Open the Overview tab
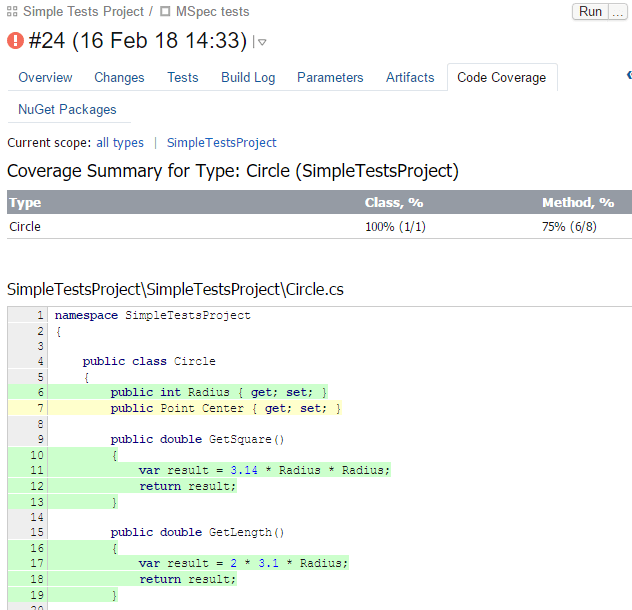632x610 pixels. point(45,77)
